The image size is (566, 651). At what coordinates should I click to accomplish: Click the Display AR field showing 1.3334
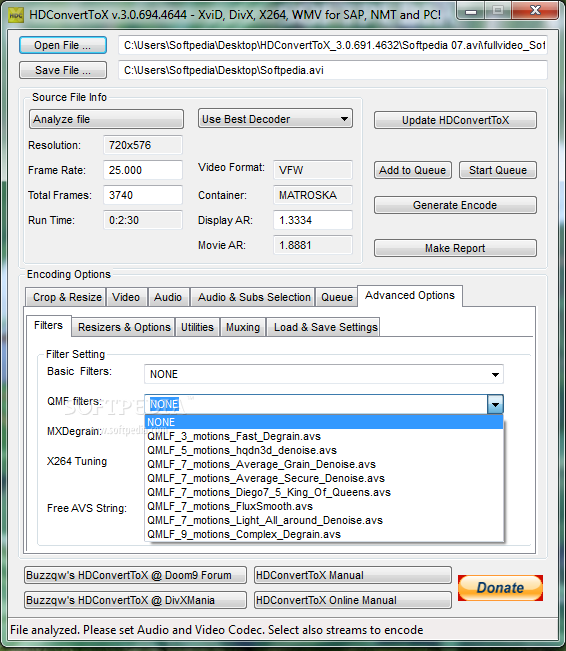pos(313,220)
